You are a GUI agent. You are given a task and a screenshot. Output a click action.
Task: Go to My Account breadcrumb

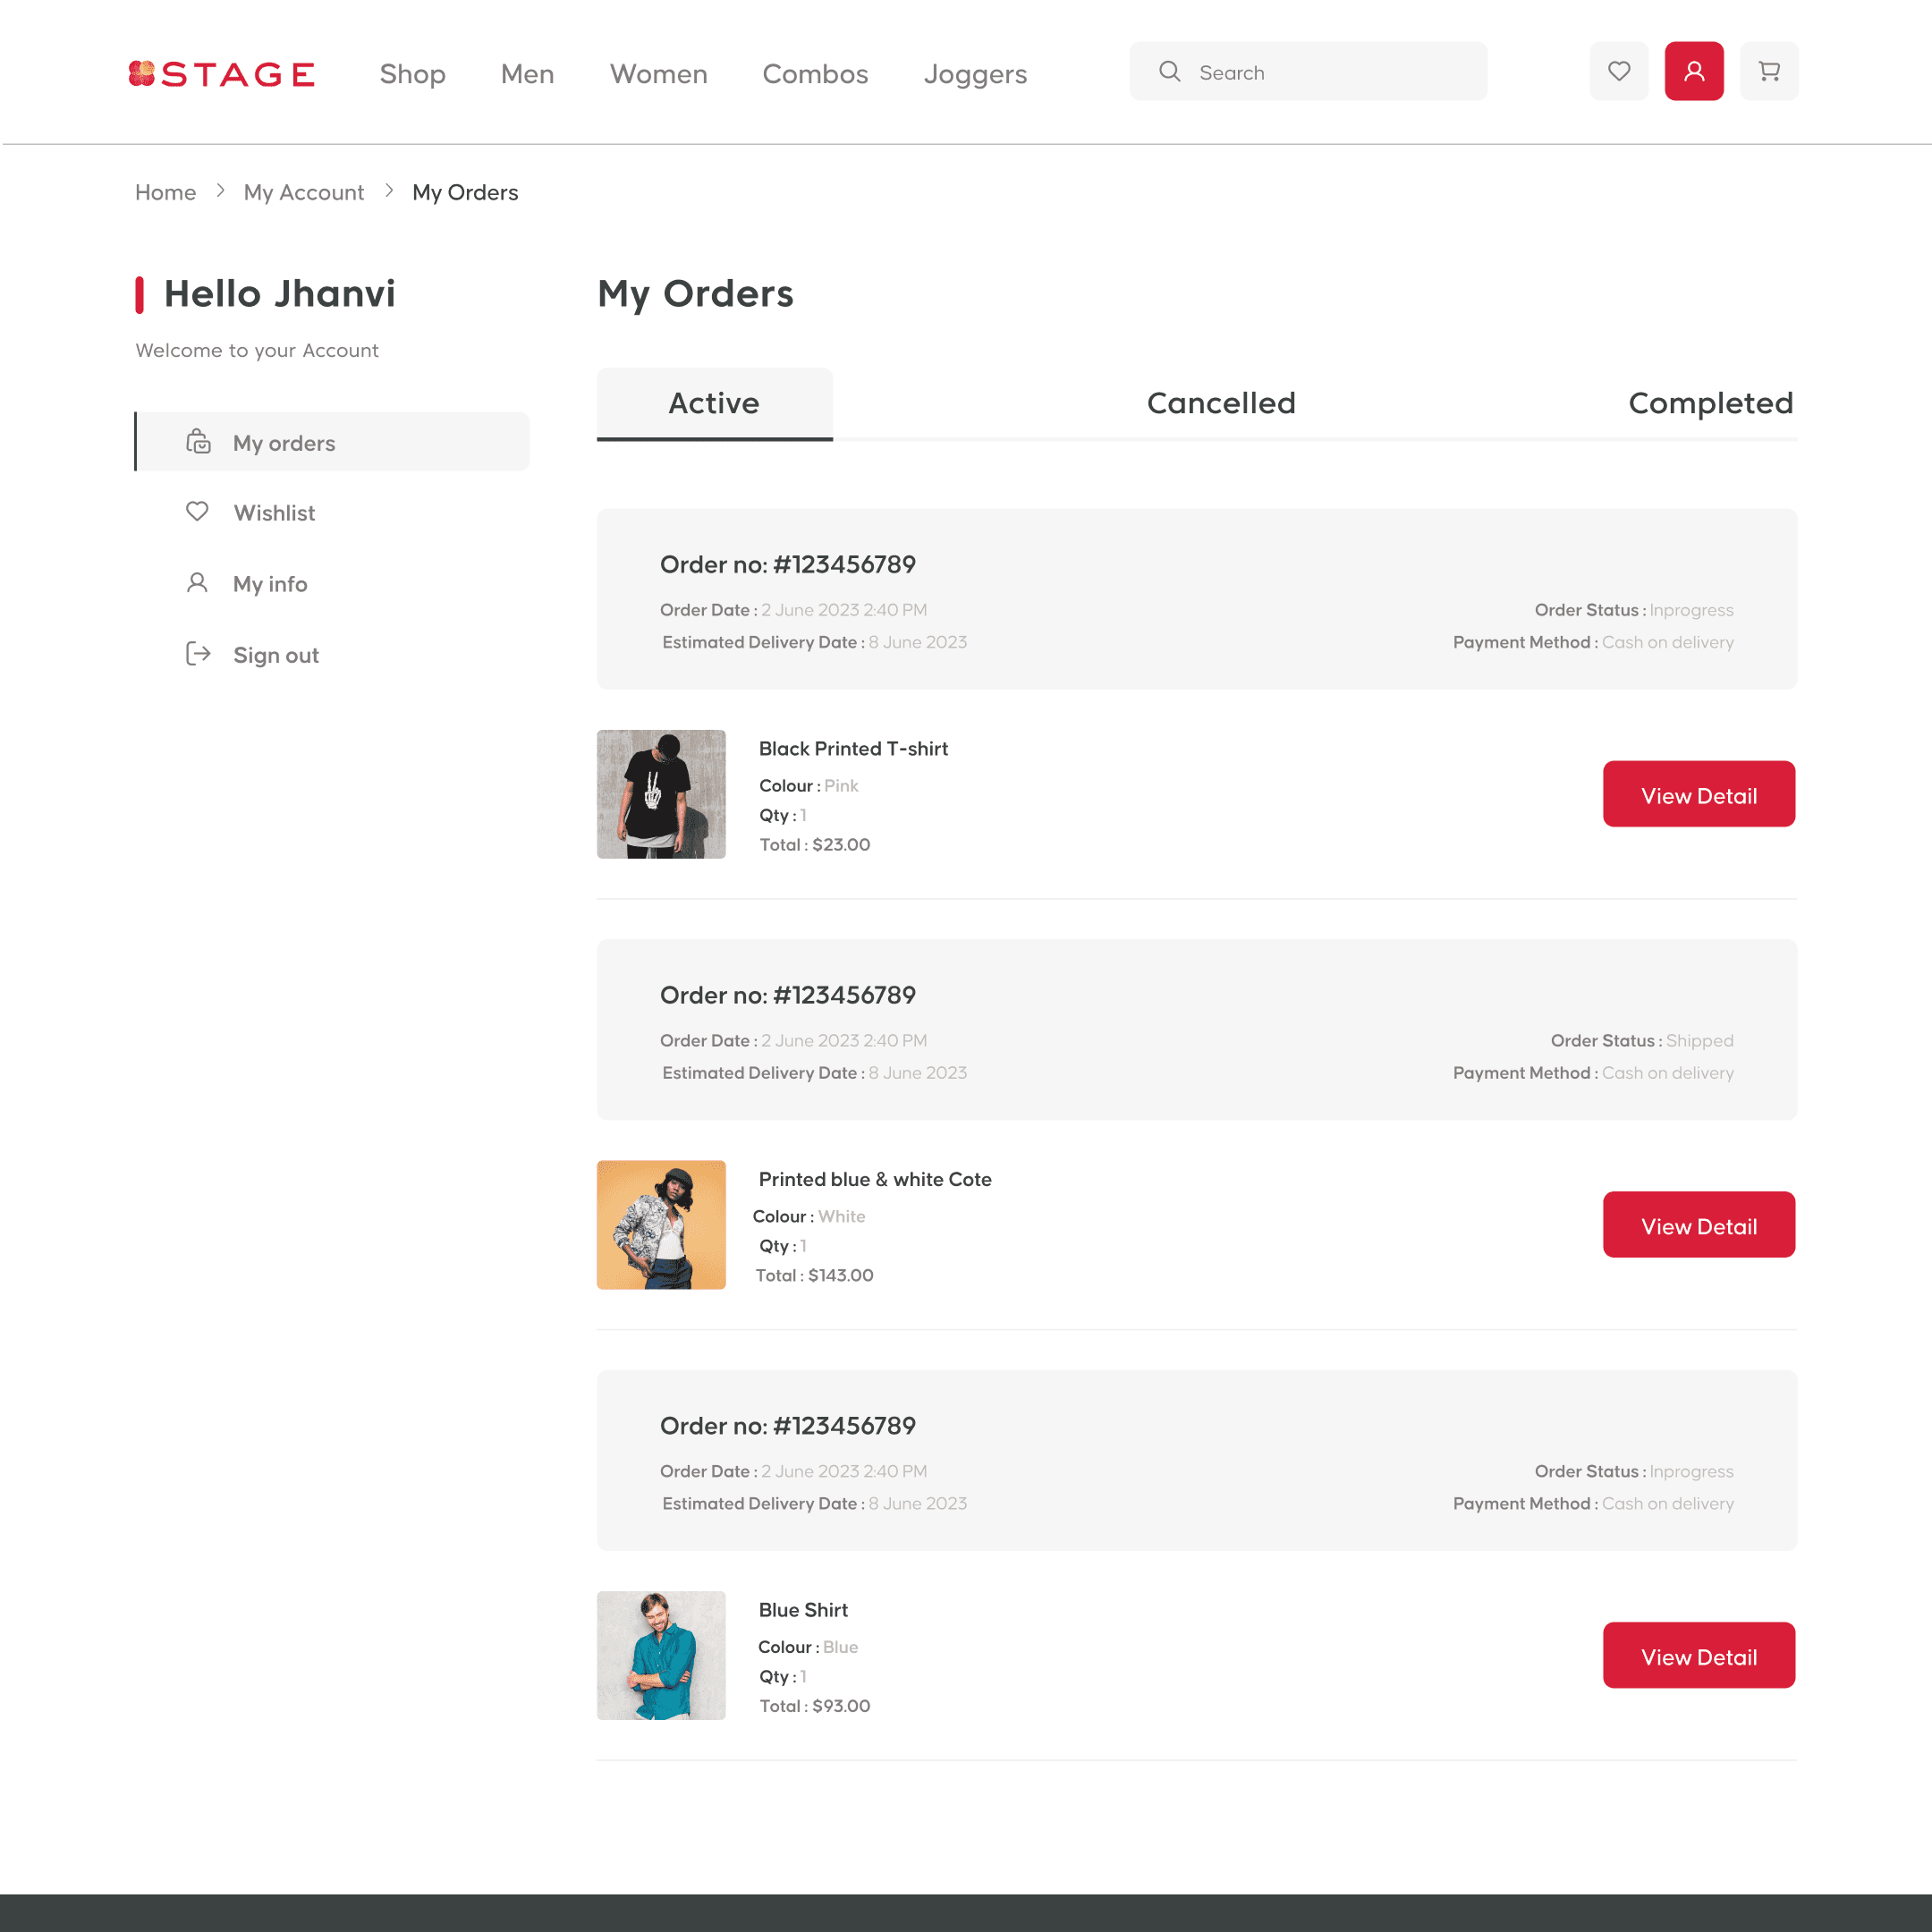click(303, 192)
